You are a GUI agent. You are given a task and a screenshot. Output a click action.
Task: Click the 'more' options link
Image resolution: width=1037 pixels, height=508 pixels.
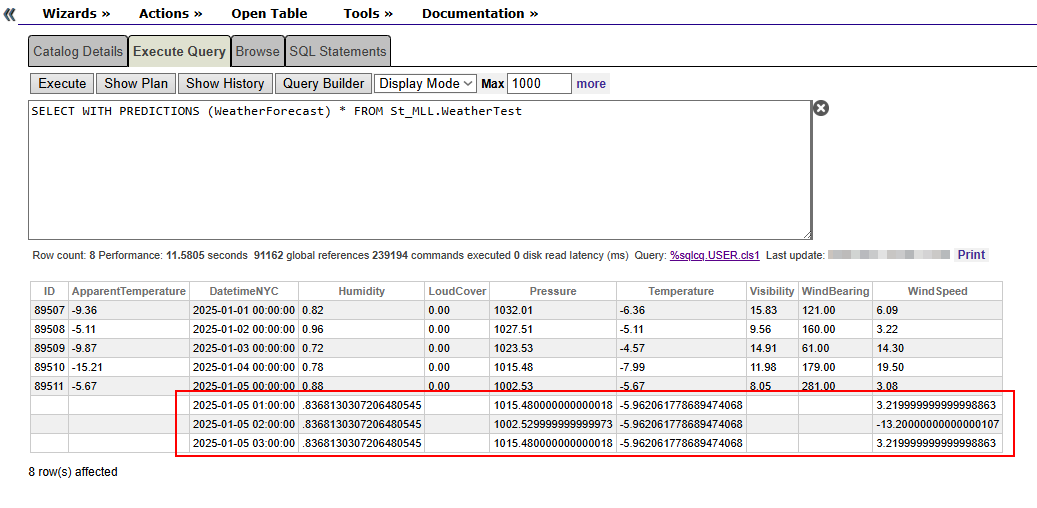(591, 84)
